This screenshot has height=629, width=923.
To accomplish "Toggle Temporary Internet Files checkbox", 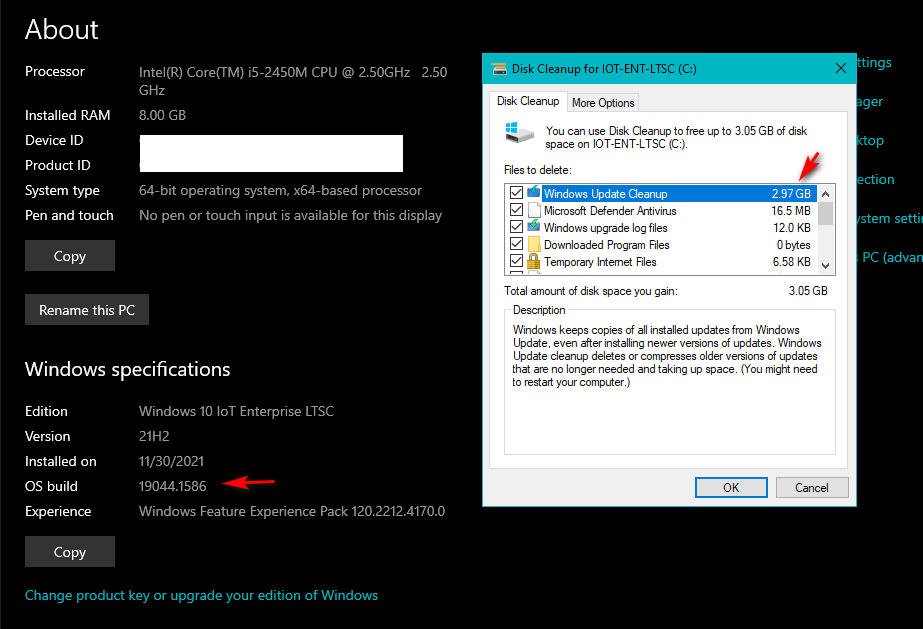I will [516, 261].
